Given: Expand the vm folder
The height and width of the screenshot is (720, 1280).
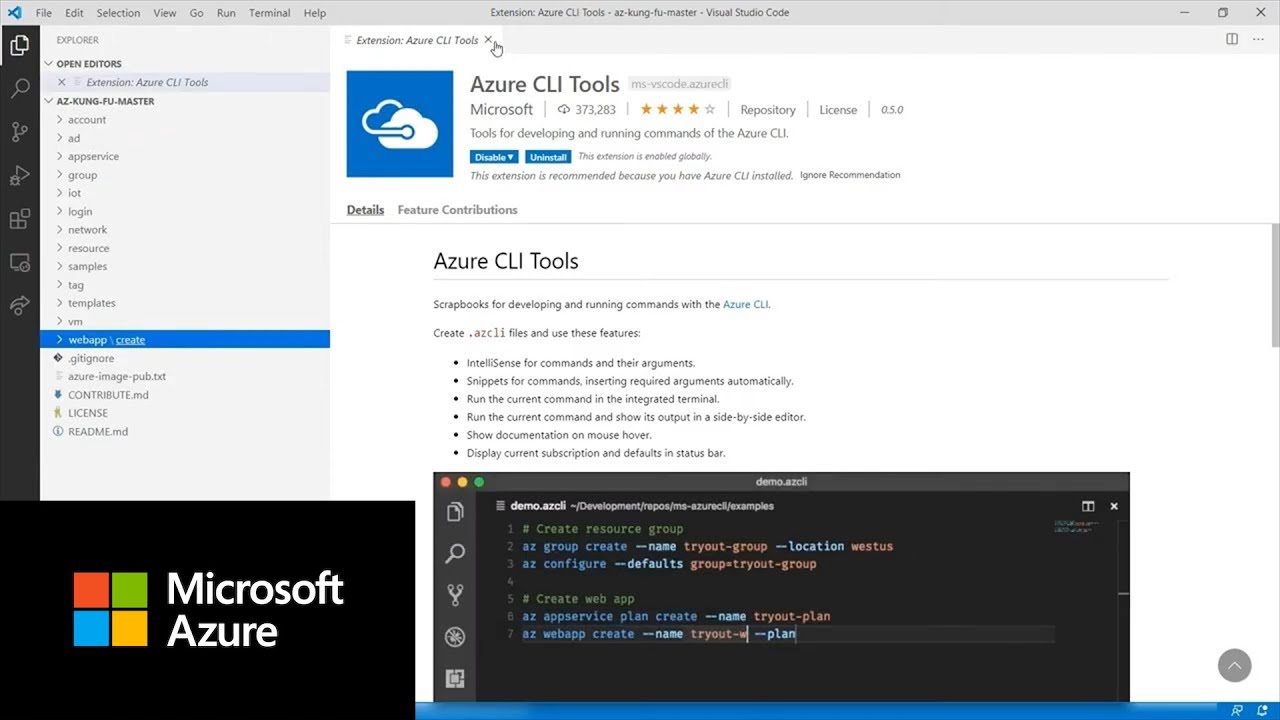Looking at the screenshot, I should 185,321.
